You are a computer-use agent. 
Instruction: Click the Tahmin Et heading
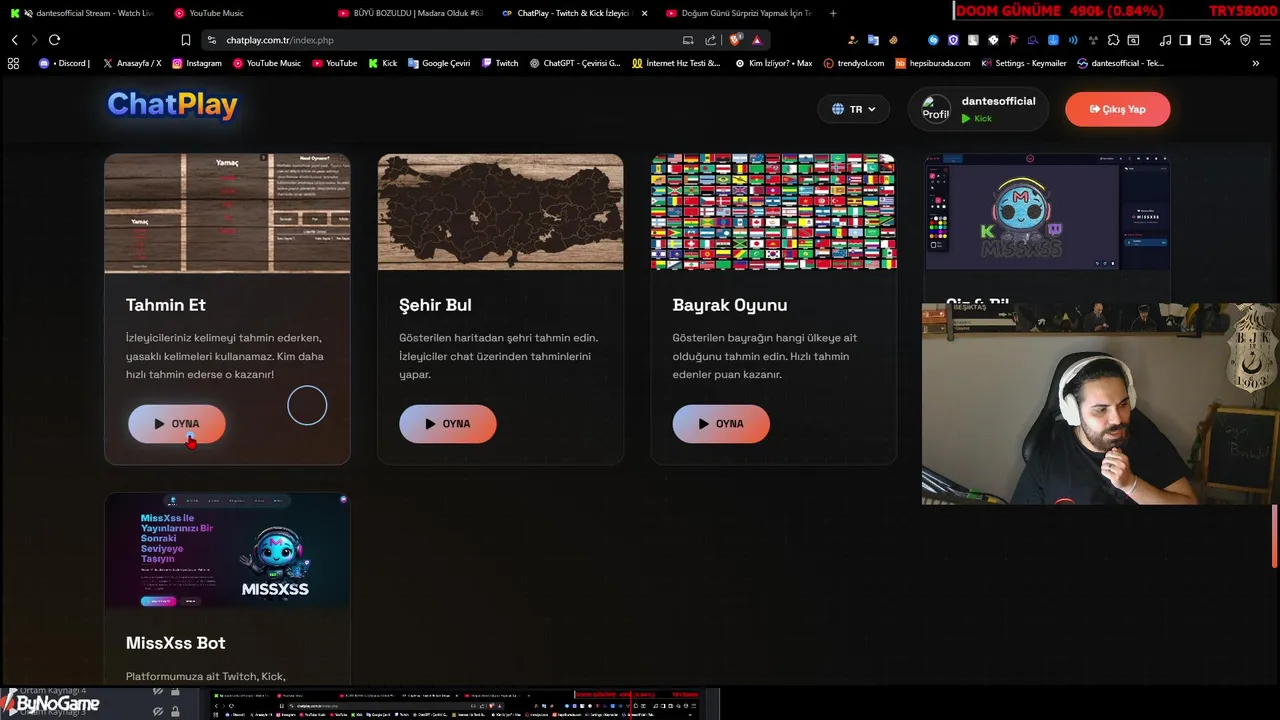coord(166,305)
